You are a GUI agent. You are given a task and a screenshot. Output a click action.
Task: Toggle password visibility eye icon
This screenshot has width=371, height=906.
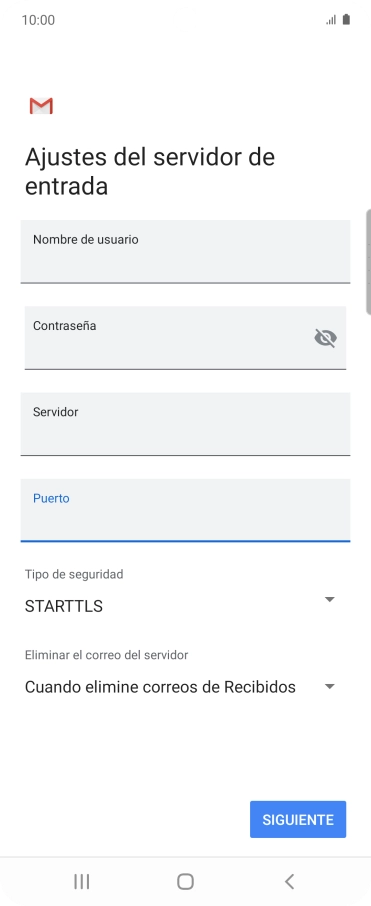click(325, 338)
